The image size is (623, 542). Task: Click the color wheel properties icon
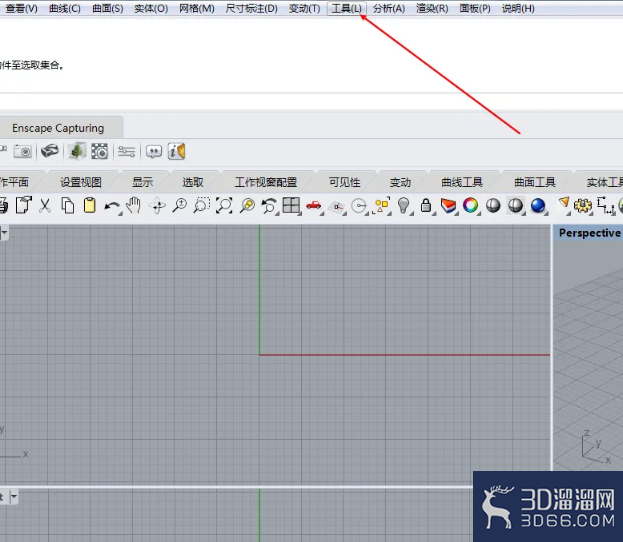tap(471, 205)
